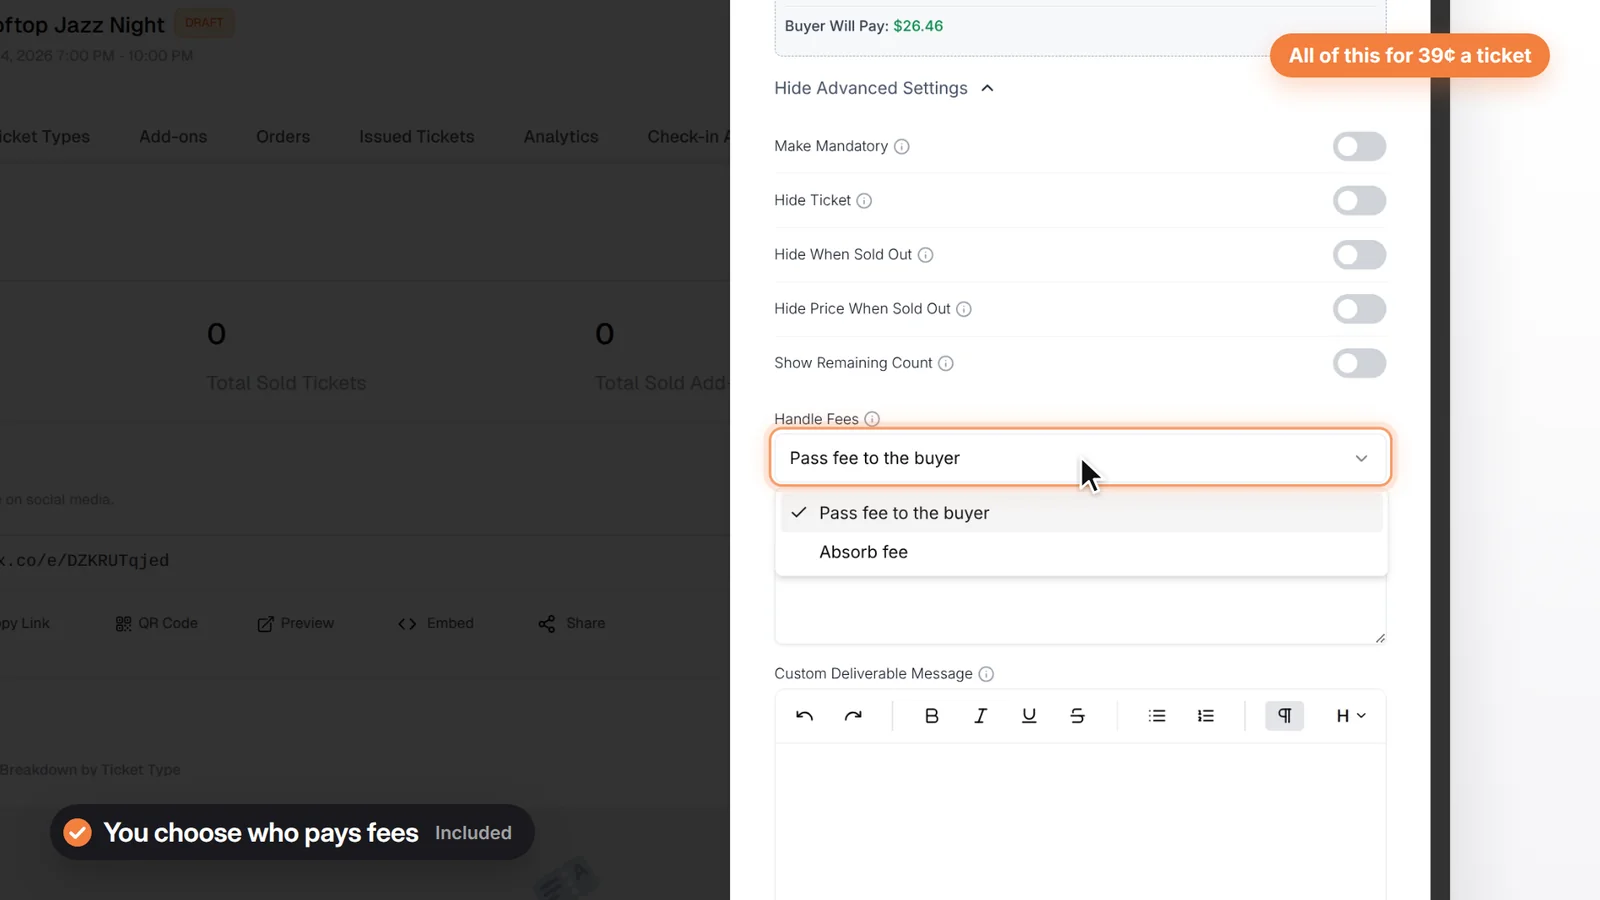Image resolution: width=1600 pixels, height=900 pixels.
Task: Click the Embed button
Action: (x=436, y=623)
